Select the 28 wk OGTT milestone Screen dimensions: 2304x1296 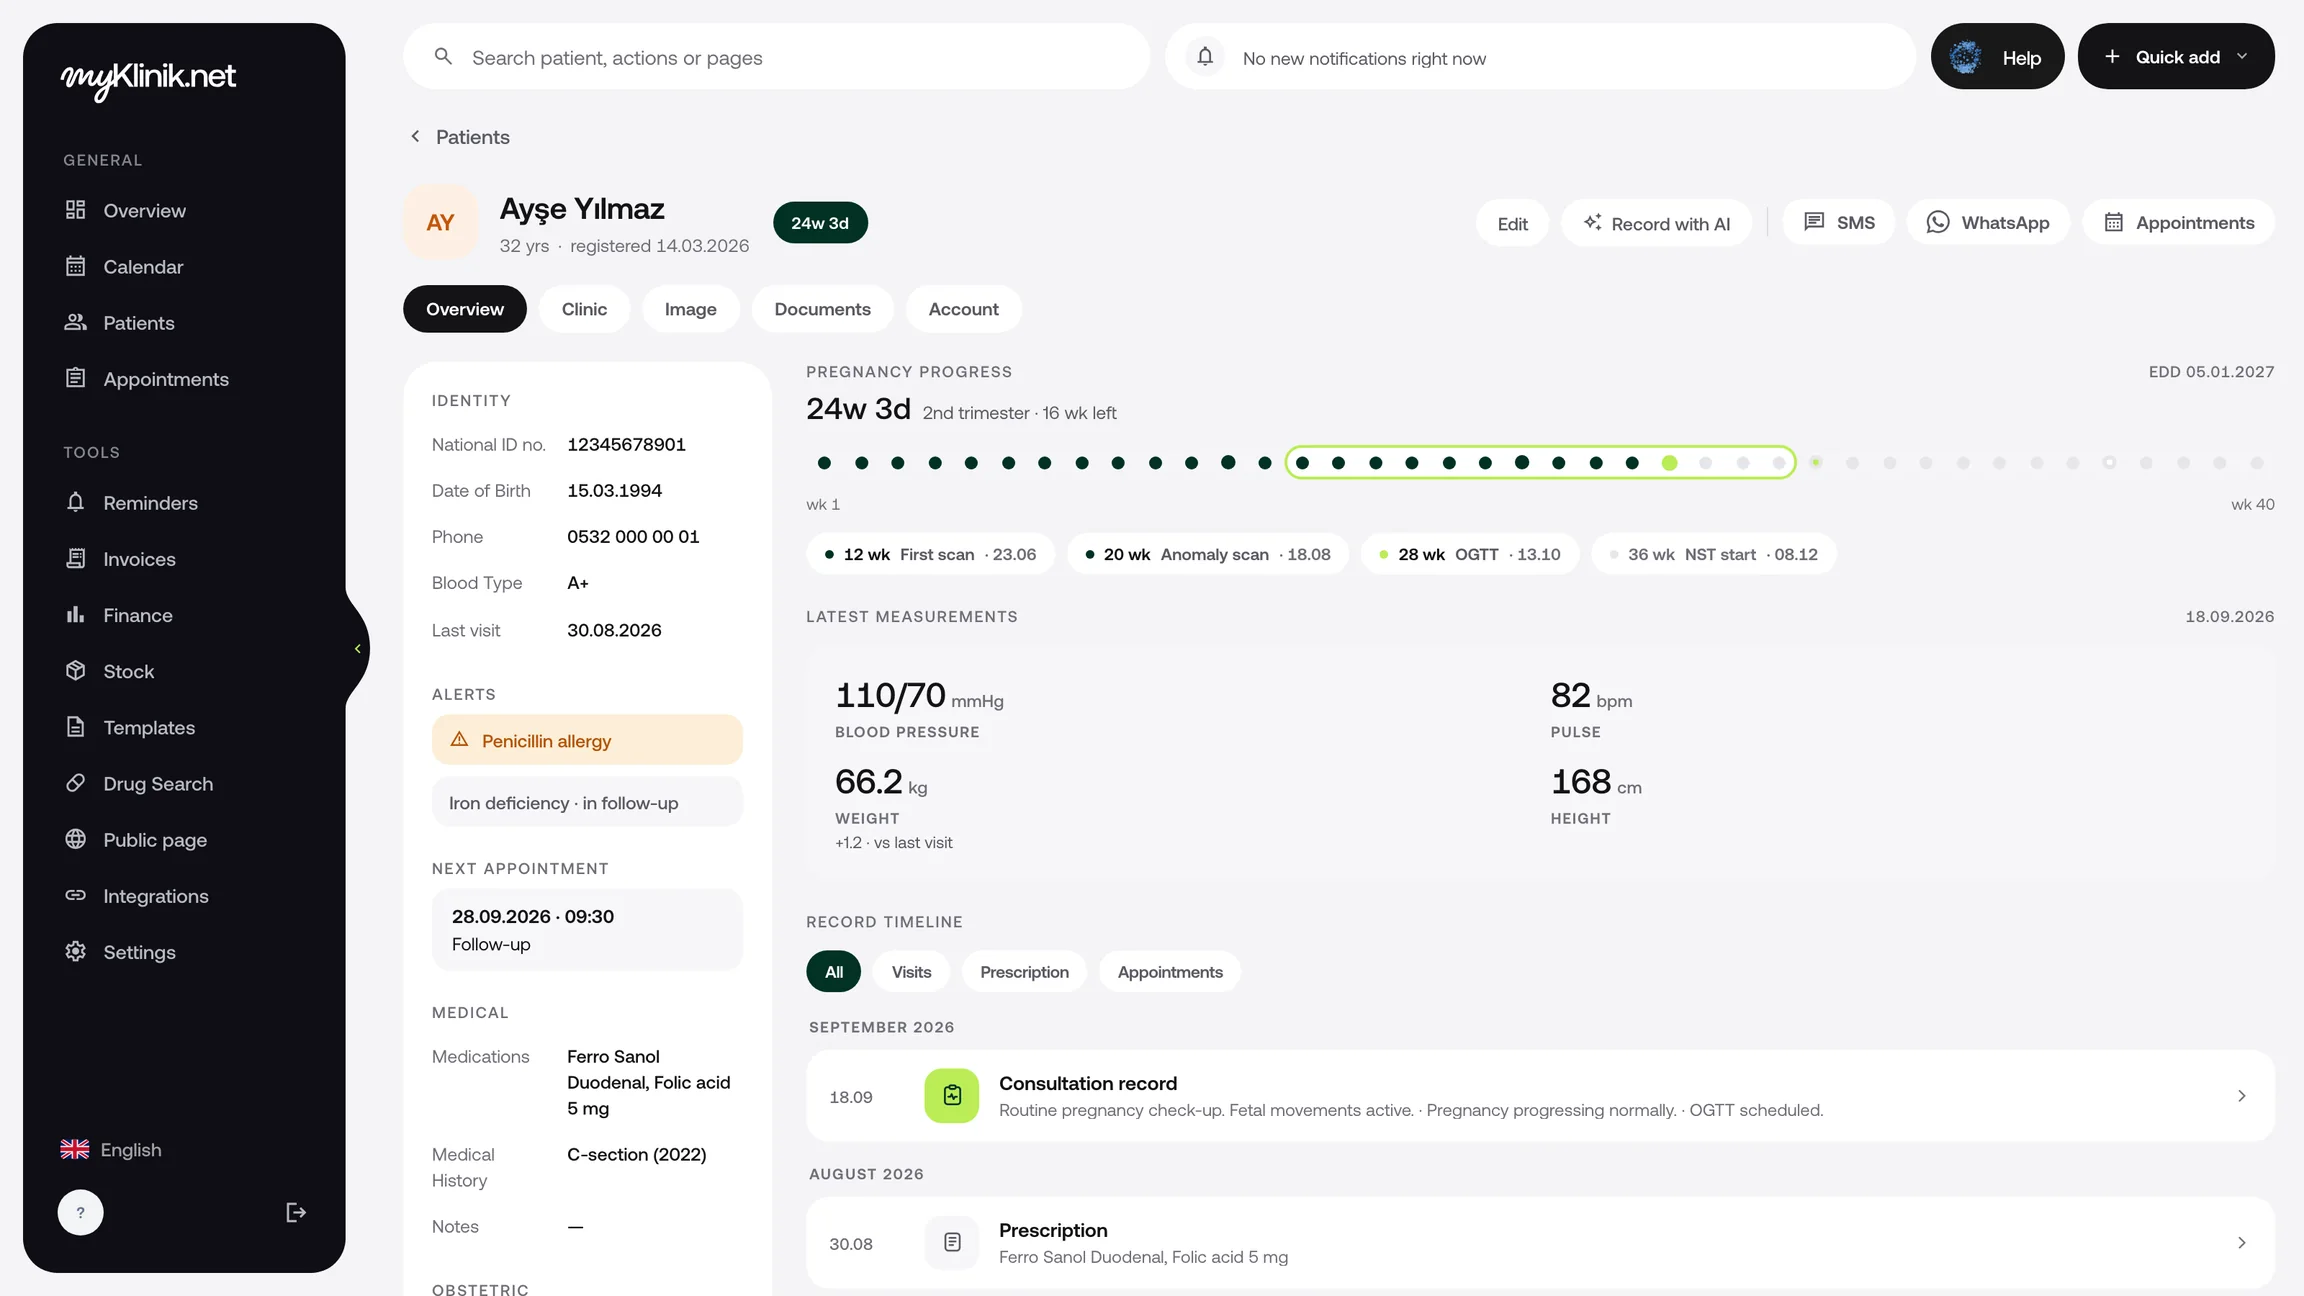pyautogui.click(x=1470, y=554)
